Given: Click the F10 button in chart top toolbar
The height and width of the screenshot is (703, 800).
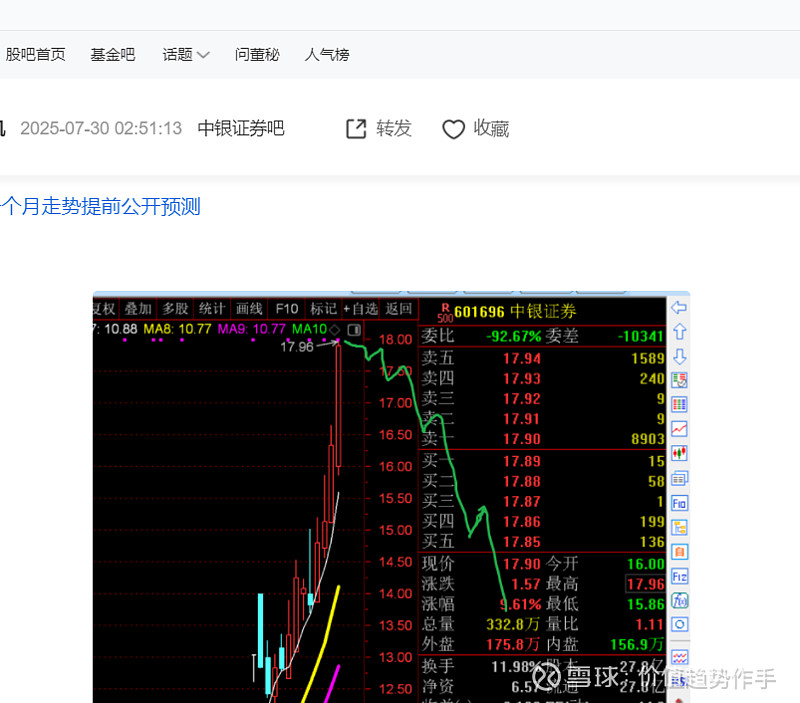Looking at the screenshot, I should coord(287,309).
